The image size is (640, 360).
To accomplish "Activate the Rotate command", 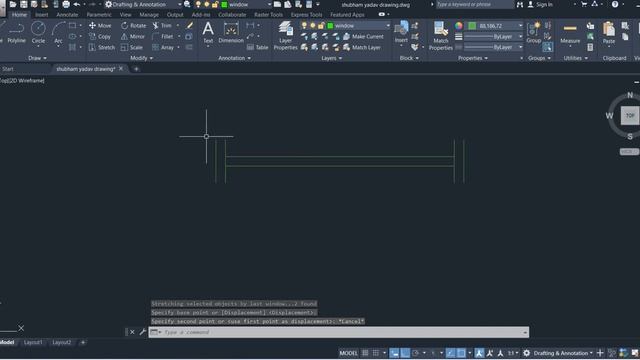I will [x=133, y=25].
